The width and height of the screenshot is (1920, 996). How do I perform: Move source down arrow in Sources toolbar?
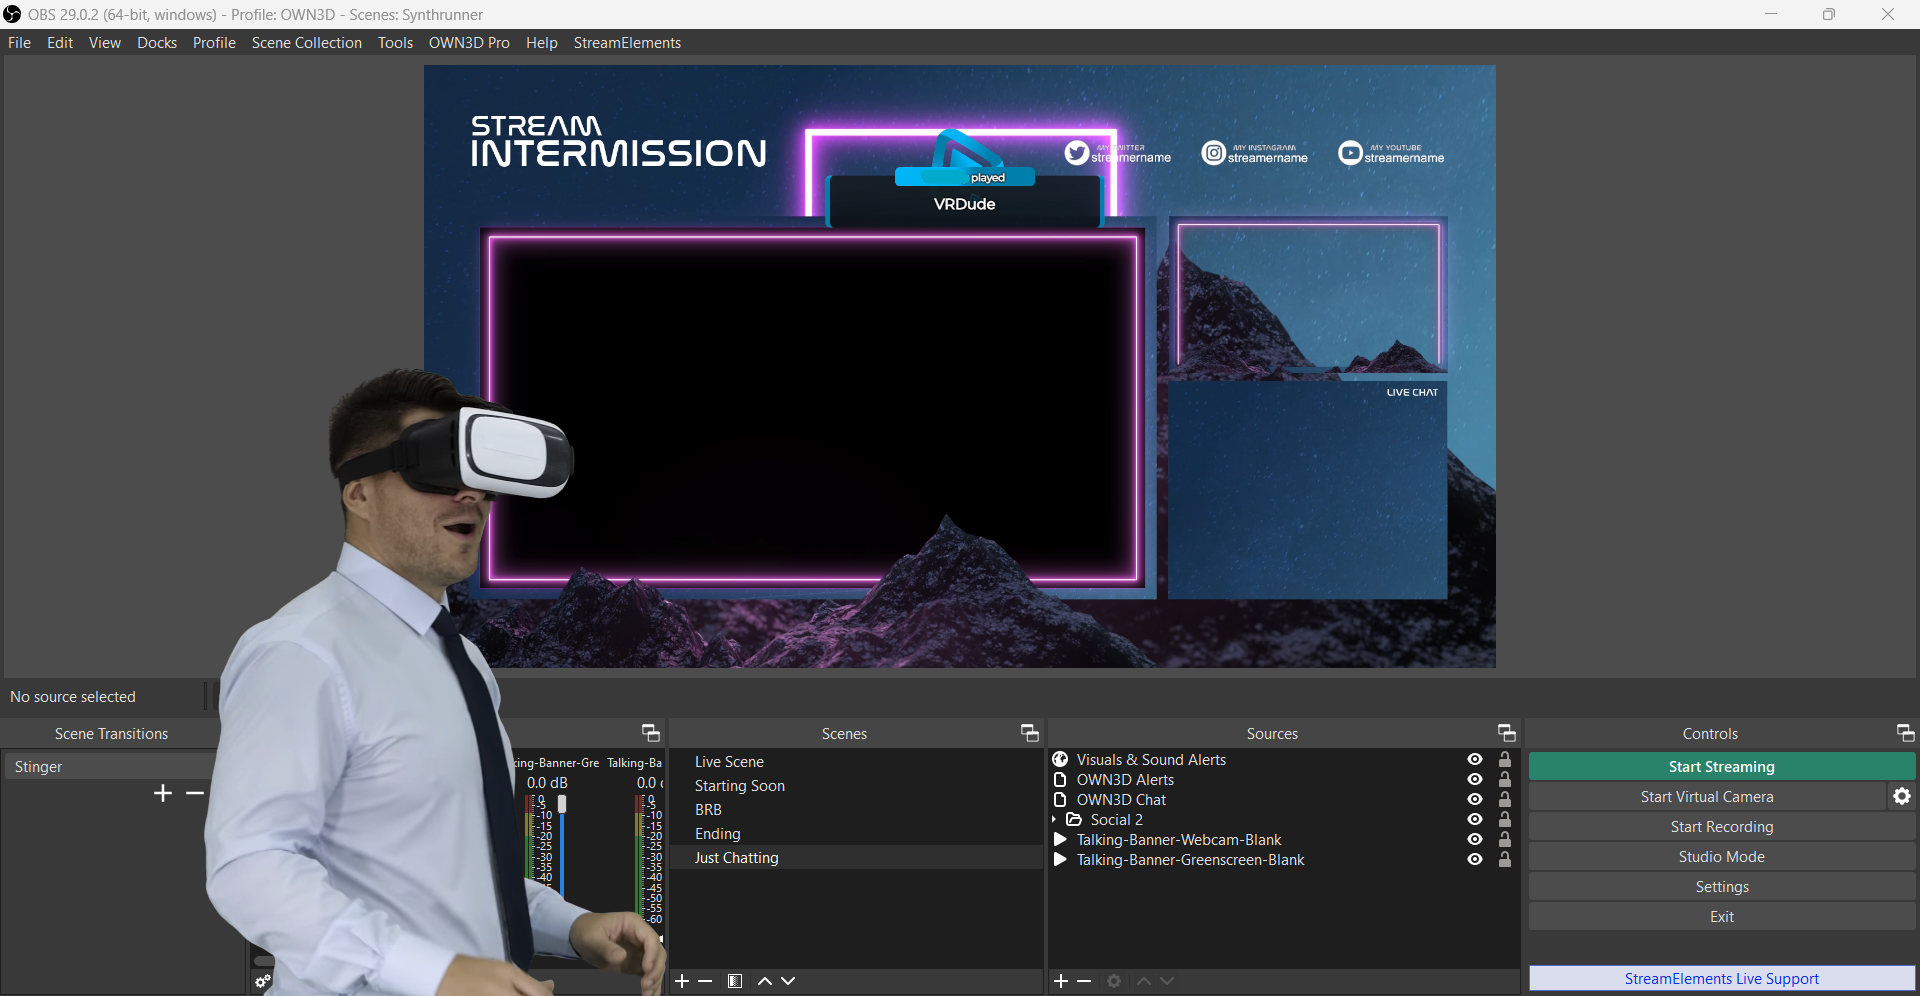click(x=1167, y=981)
